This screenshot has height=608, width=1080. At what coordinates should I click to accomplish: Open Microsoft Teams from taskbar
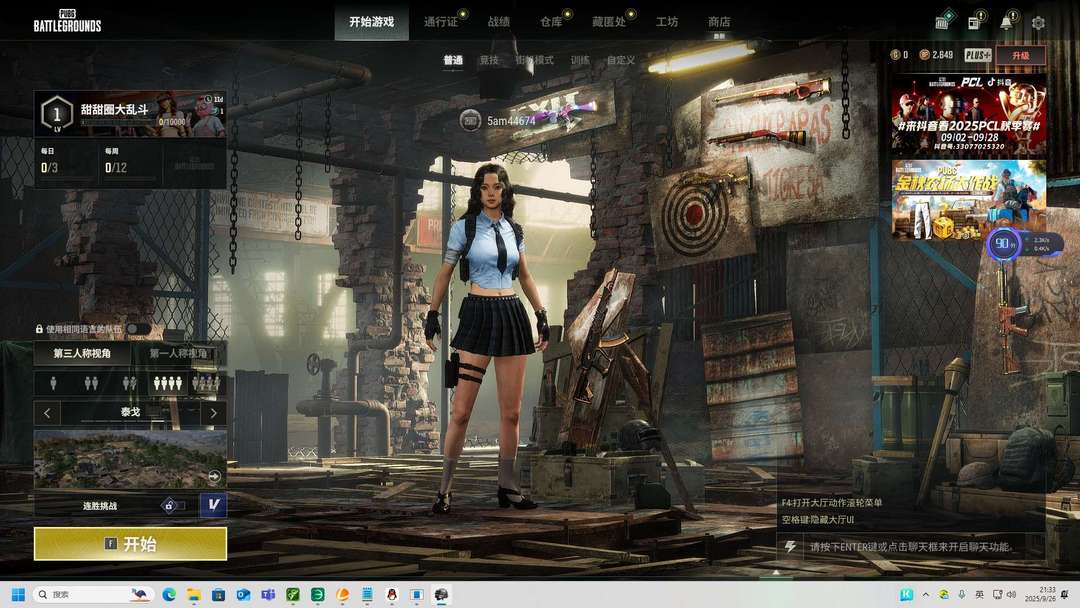pos(268,594)
